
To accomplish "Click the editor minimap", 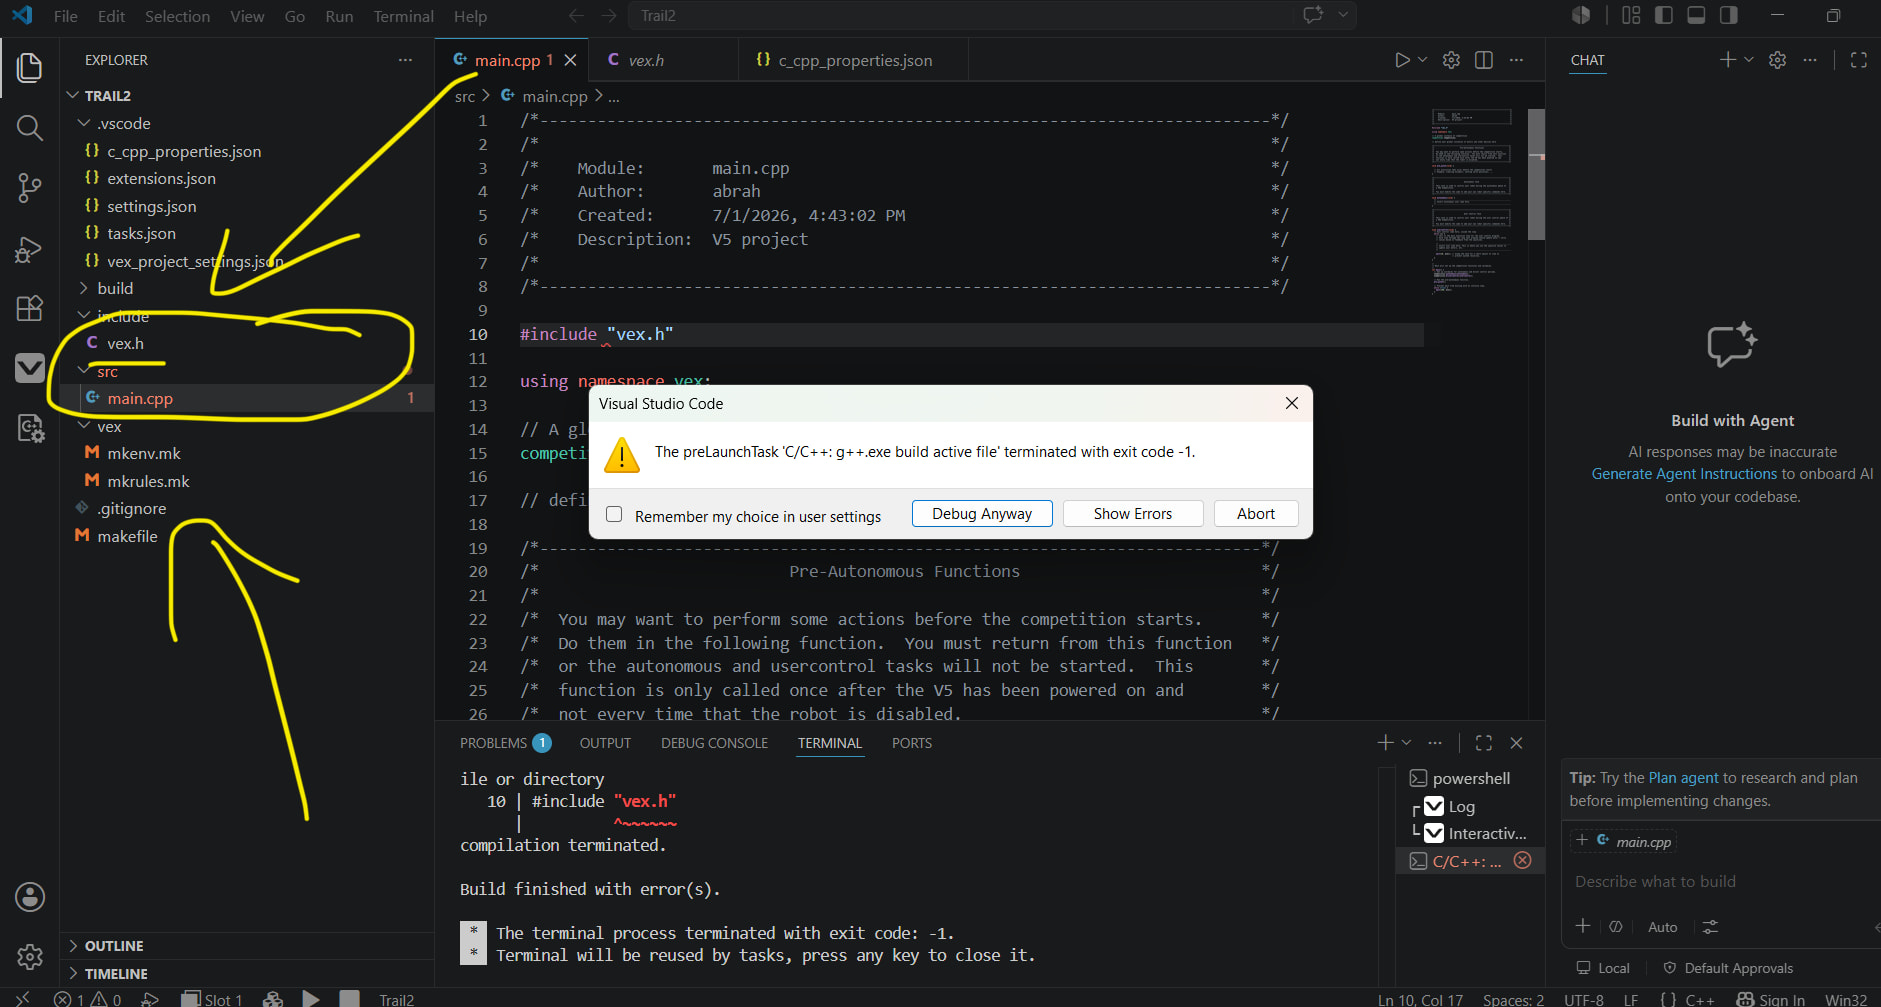I will click(x=1470, y=200).
